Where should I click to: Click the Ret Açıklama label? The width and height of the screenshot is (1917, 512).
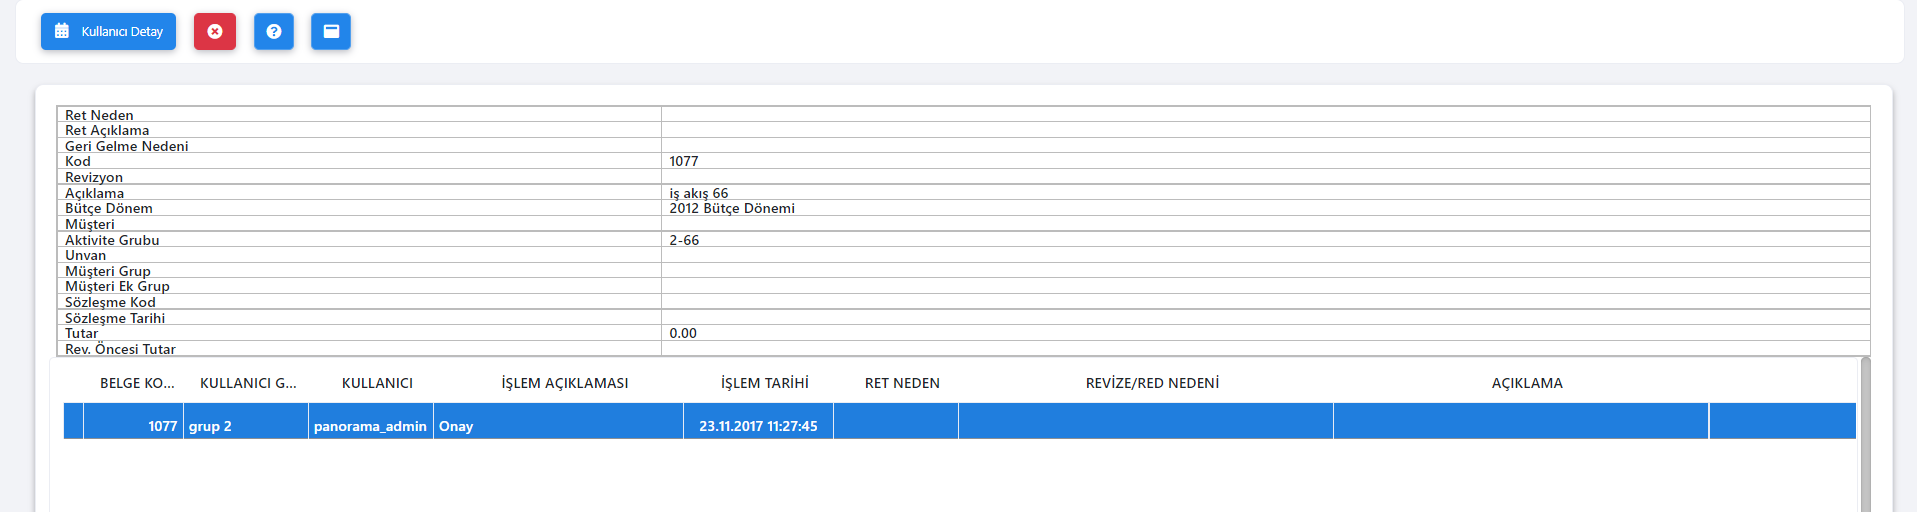click(x=107, y=130)
